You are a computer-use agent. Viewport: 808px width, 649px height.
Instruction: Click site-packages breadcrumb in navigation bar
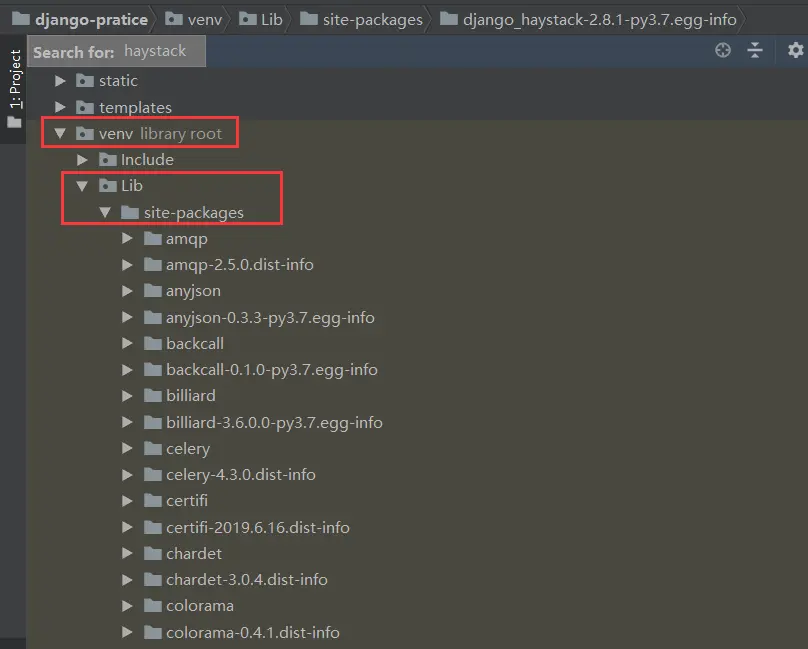click(361, 20)
